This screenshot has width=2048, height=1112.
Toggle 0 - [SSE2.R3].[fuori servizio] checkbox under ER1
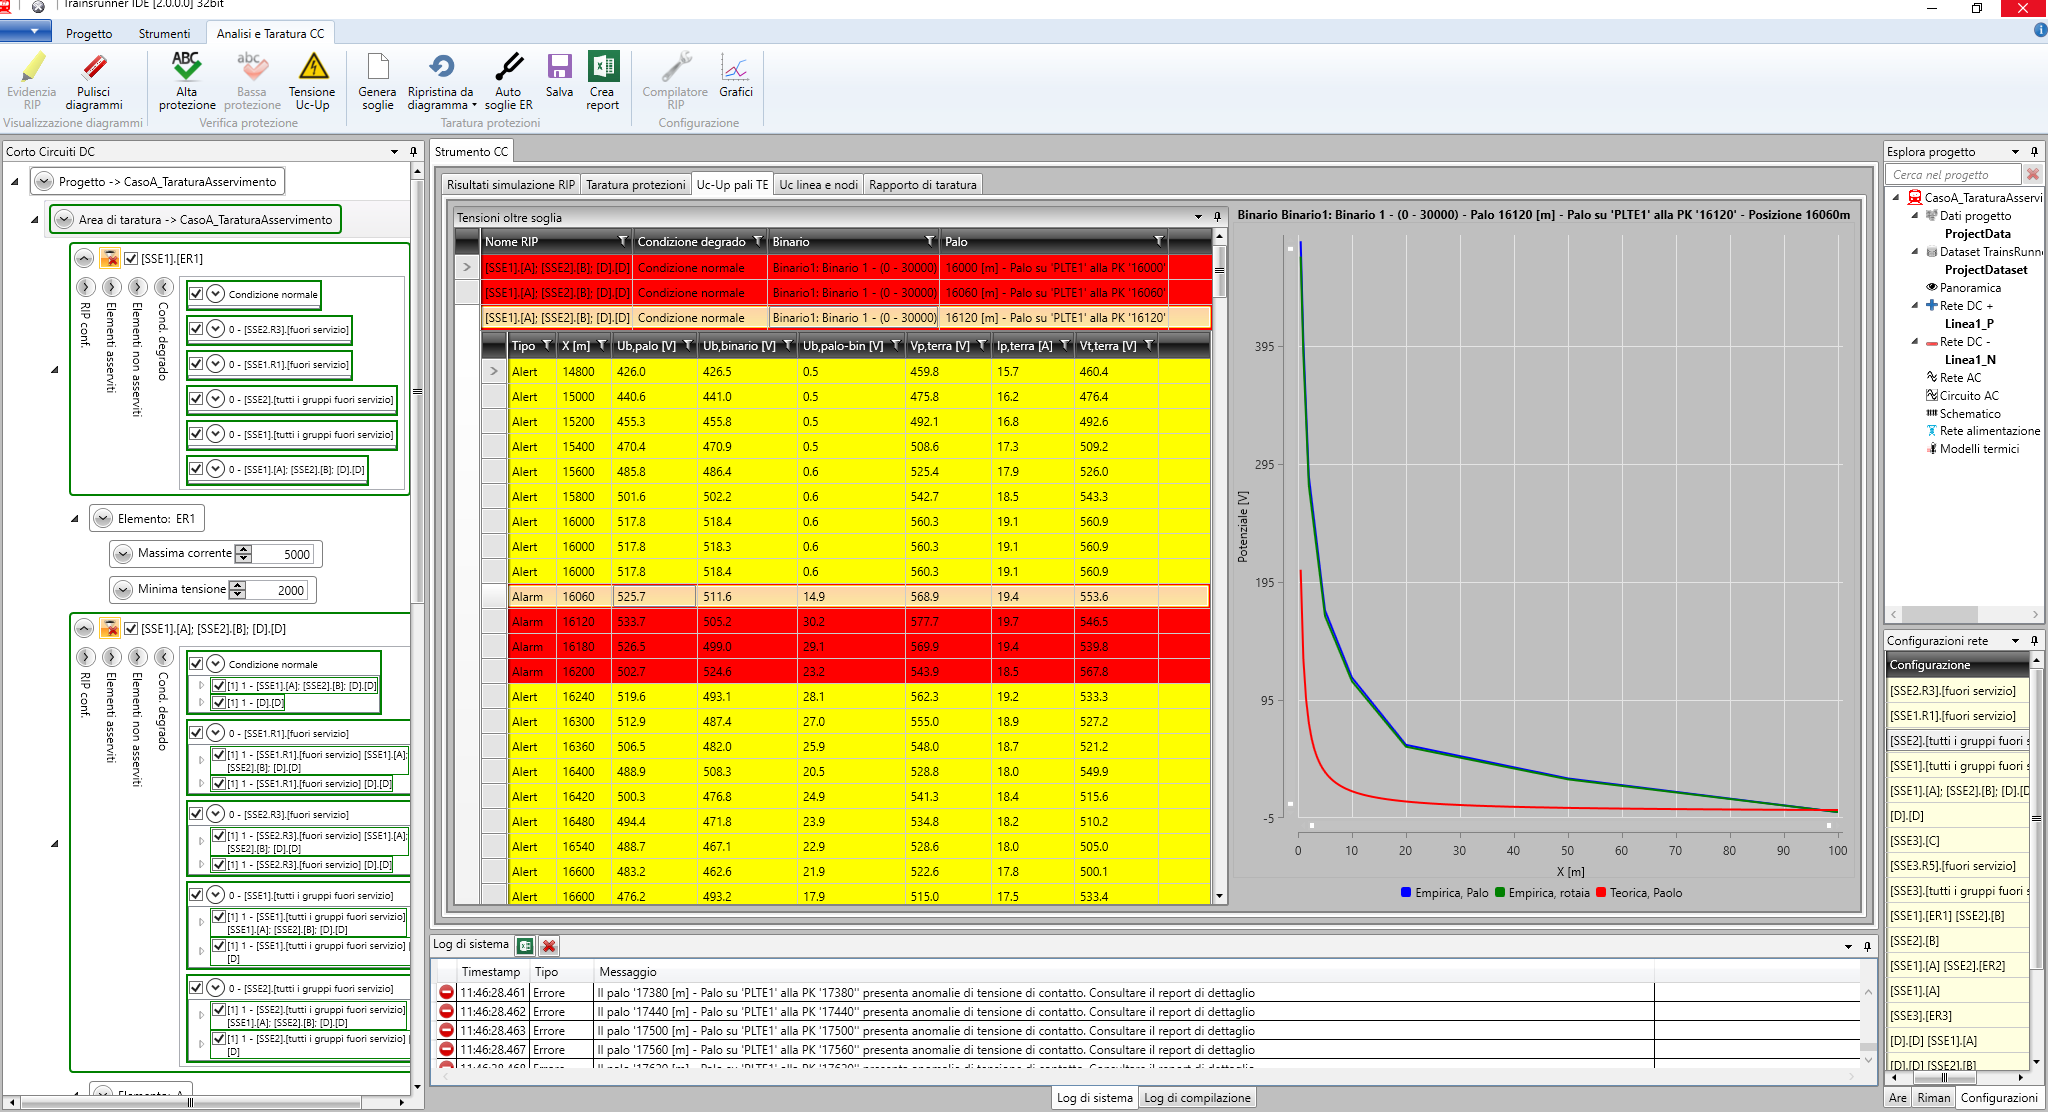point(196,329)
